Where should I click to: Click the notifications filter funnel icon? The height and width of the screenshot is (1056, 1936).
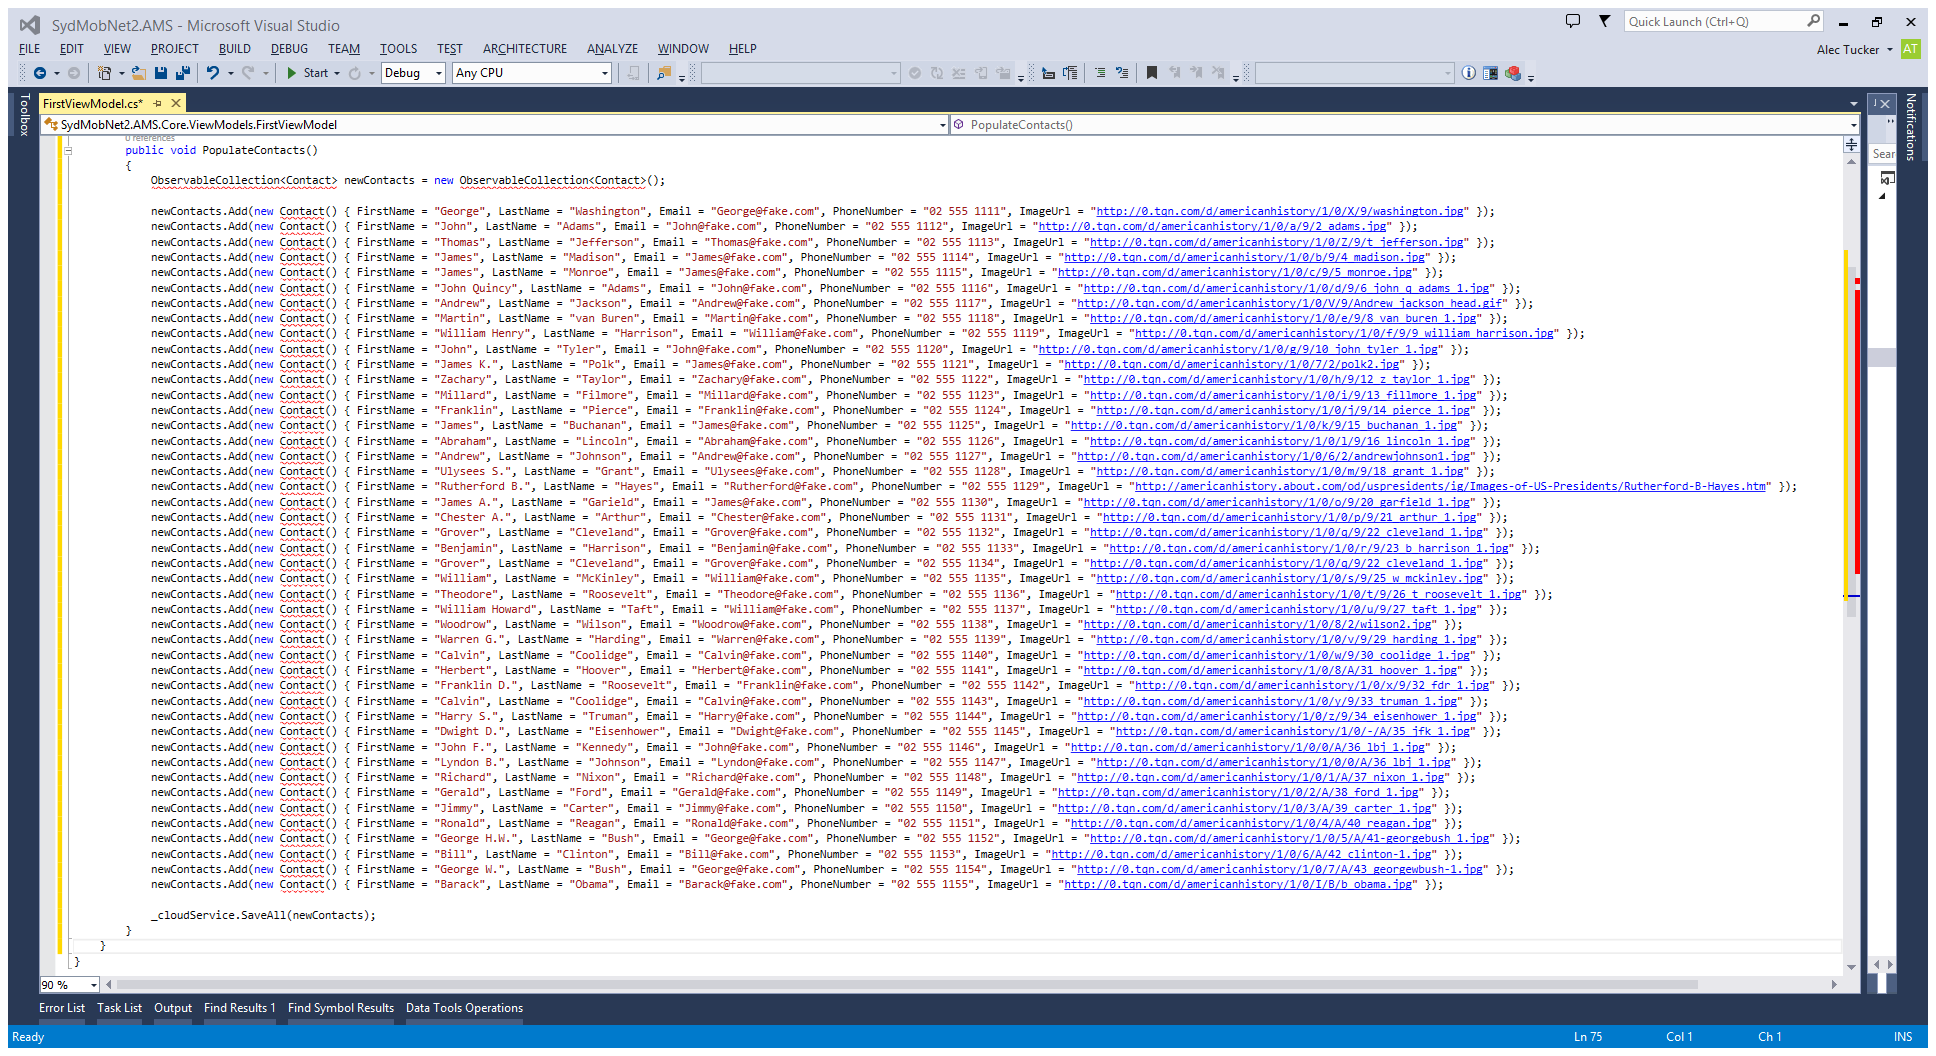(x=1604, y=21)
